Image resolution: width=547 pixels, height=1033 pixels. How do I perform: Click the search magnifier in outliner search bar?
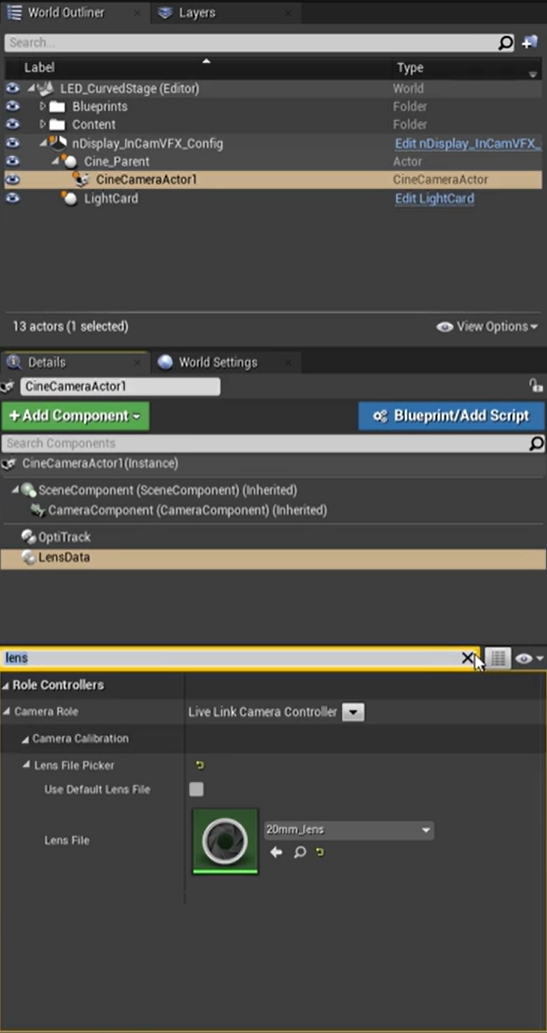[x=505, y=43]
